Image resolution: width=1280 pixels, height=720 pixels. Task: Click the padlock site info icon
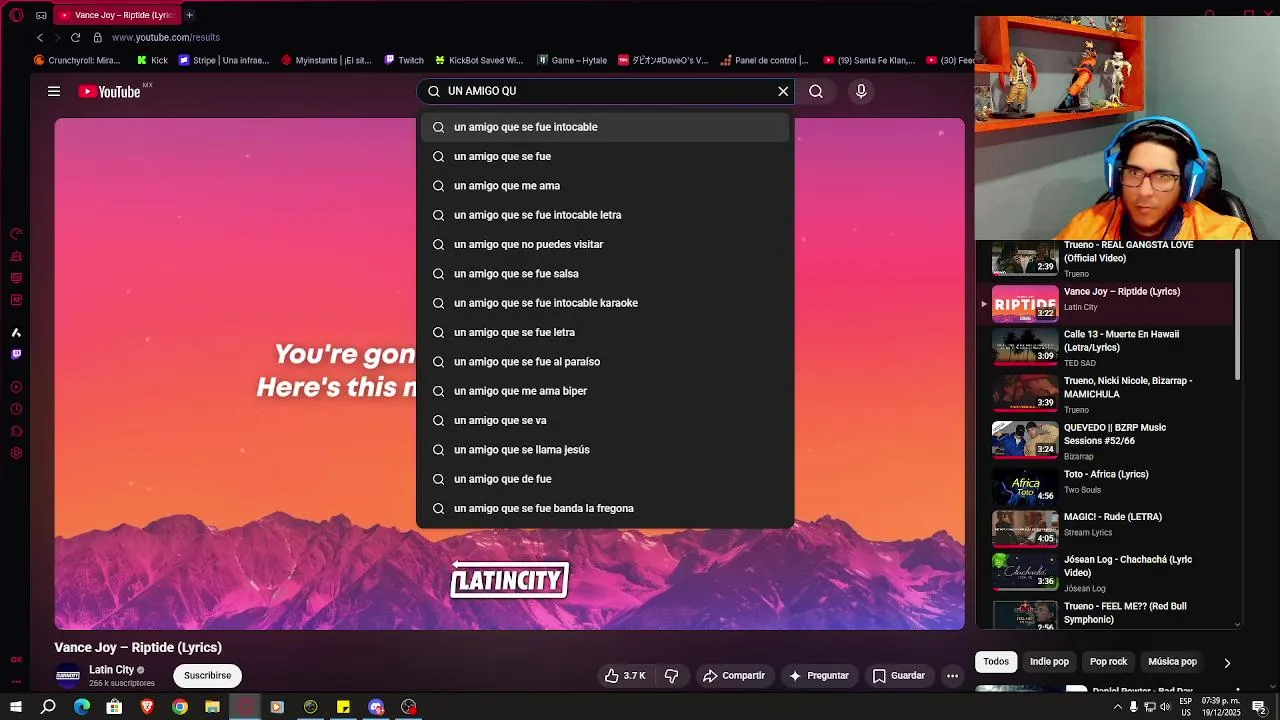[98, 37]
